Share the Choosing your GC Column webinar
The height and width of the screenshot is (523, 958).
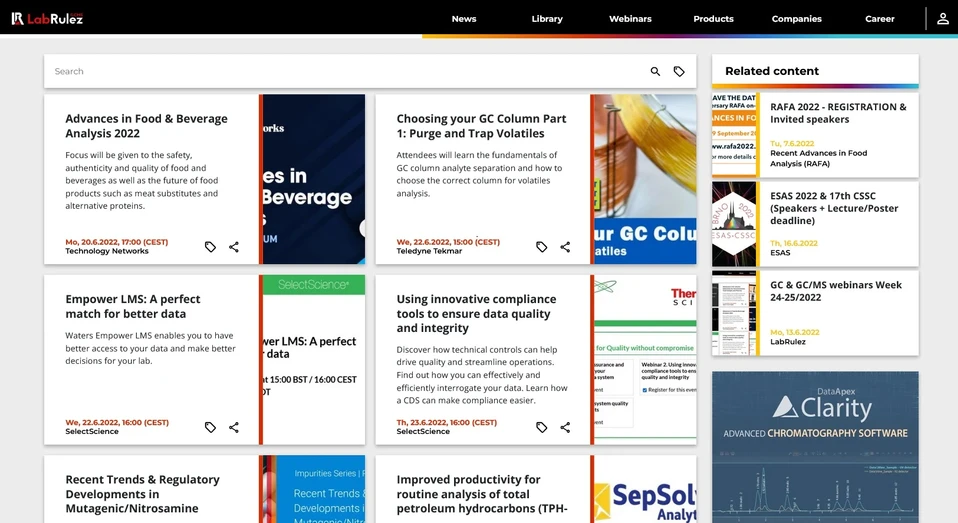tap(565, 247)
